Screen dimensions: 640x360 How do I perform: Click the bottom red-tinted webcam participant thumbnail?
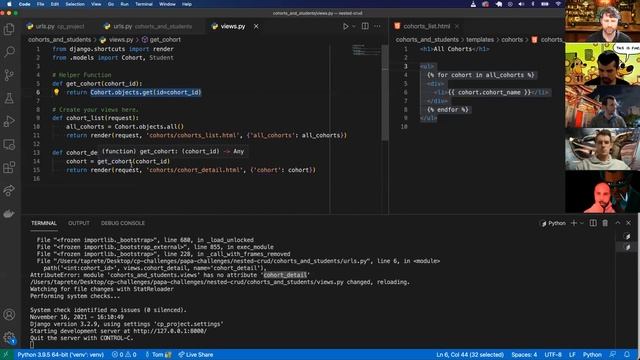click(x=602, y=192)
